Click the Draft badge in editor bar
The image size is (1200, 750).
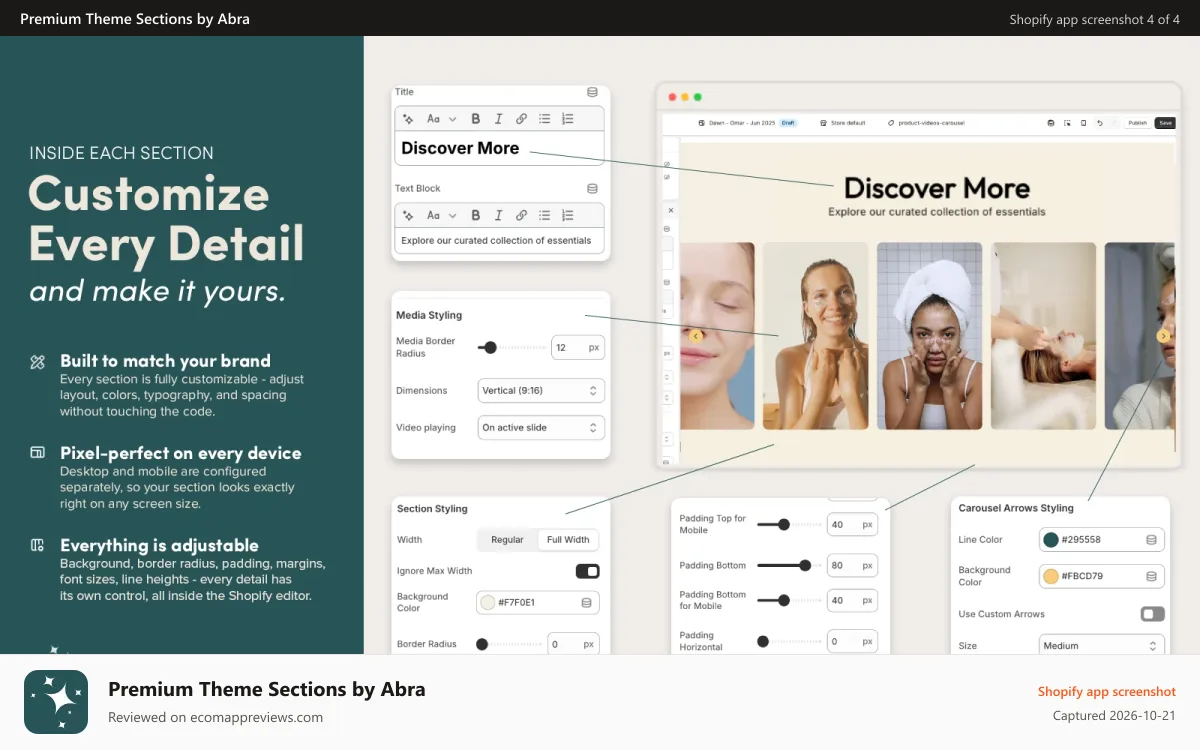pos(788,123)
